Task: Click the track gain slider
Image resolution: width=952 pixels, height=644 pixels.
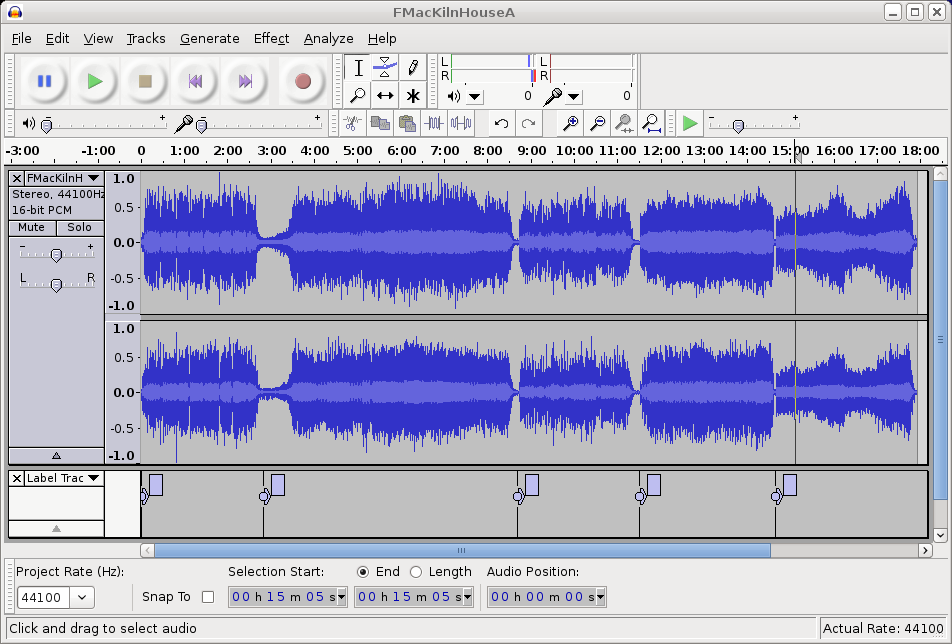Action: (x=57, y=255)
